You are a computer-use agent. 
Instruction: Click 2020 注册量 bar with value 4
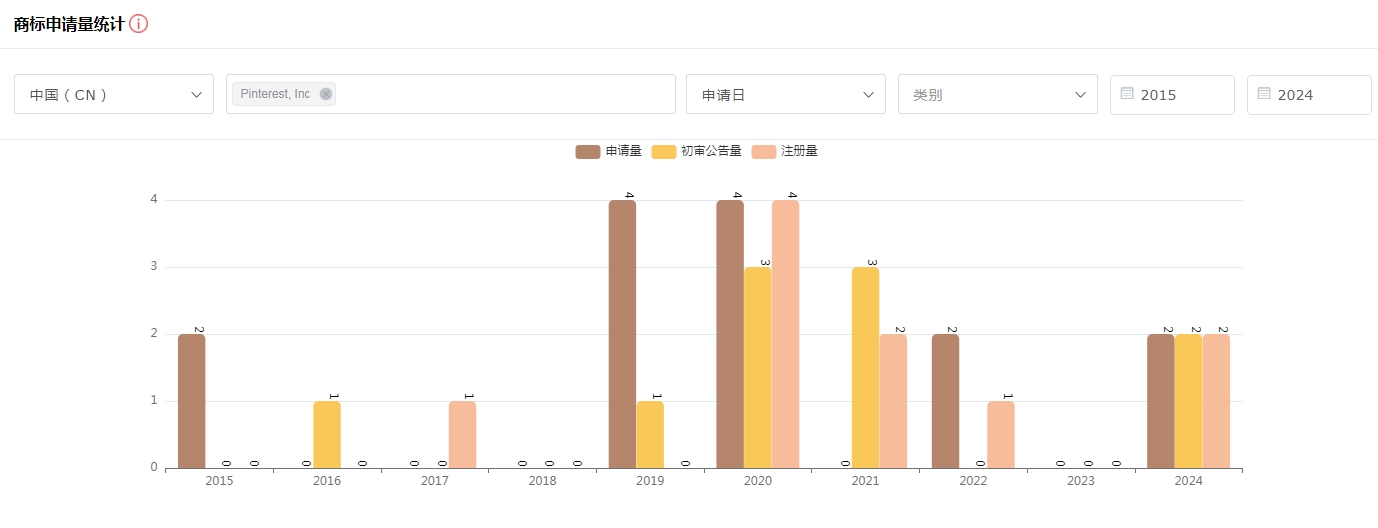[785, 333]
